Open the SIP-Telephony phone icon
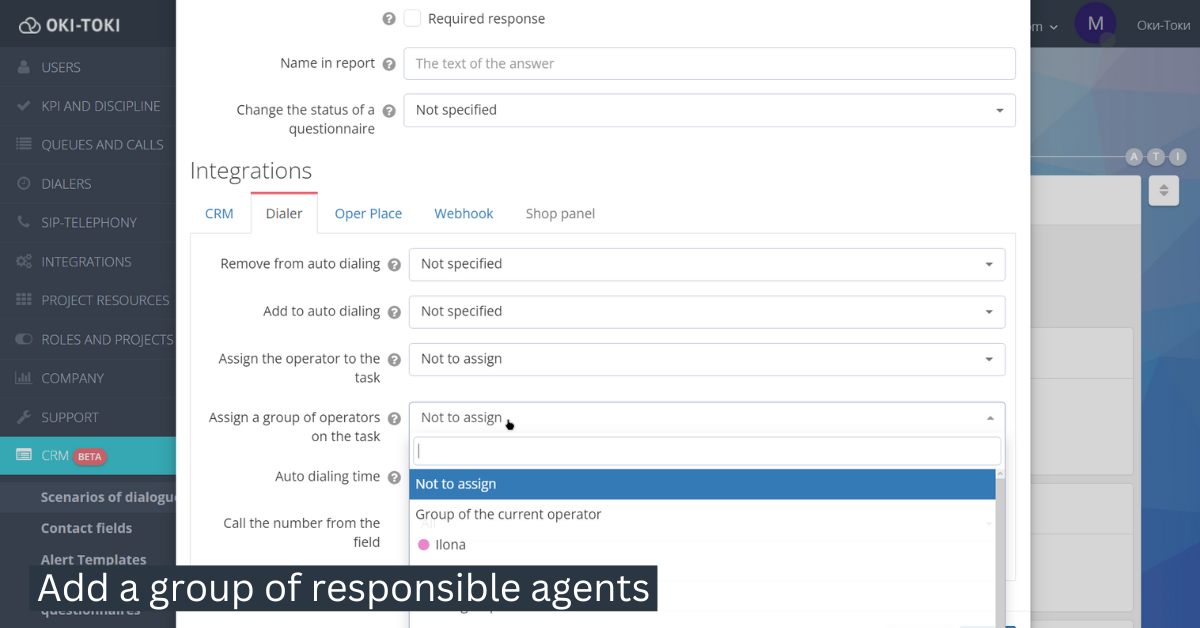This screenshot has height=628, width=1200. pos(24,223)
